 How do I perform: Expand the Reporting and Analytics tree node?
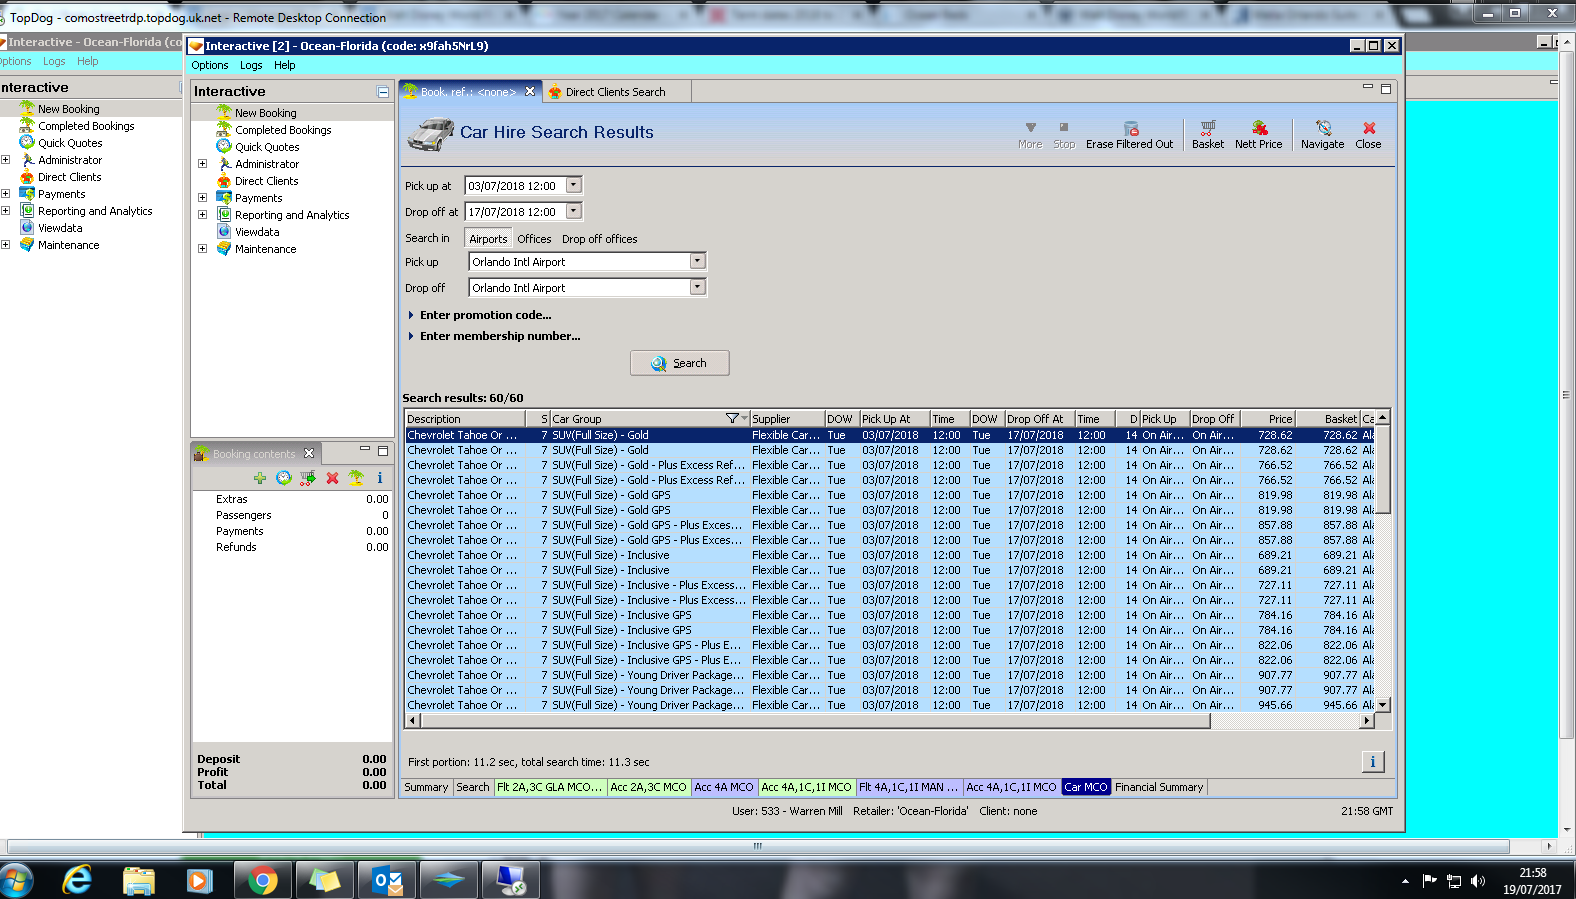[202, 215]
